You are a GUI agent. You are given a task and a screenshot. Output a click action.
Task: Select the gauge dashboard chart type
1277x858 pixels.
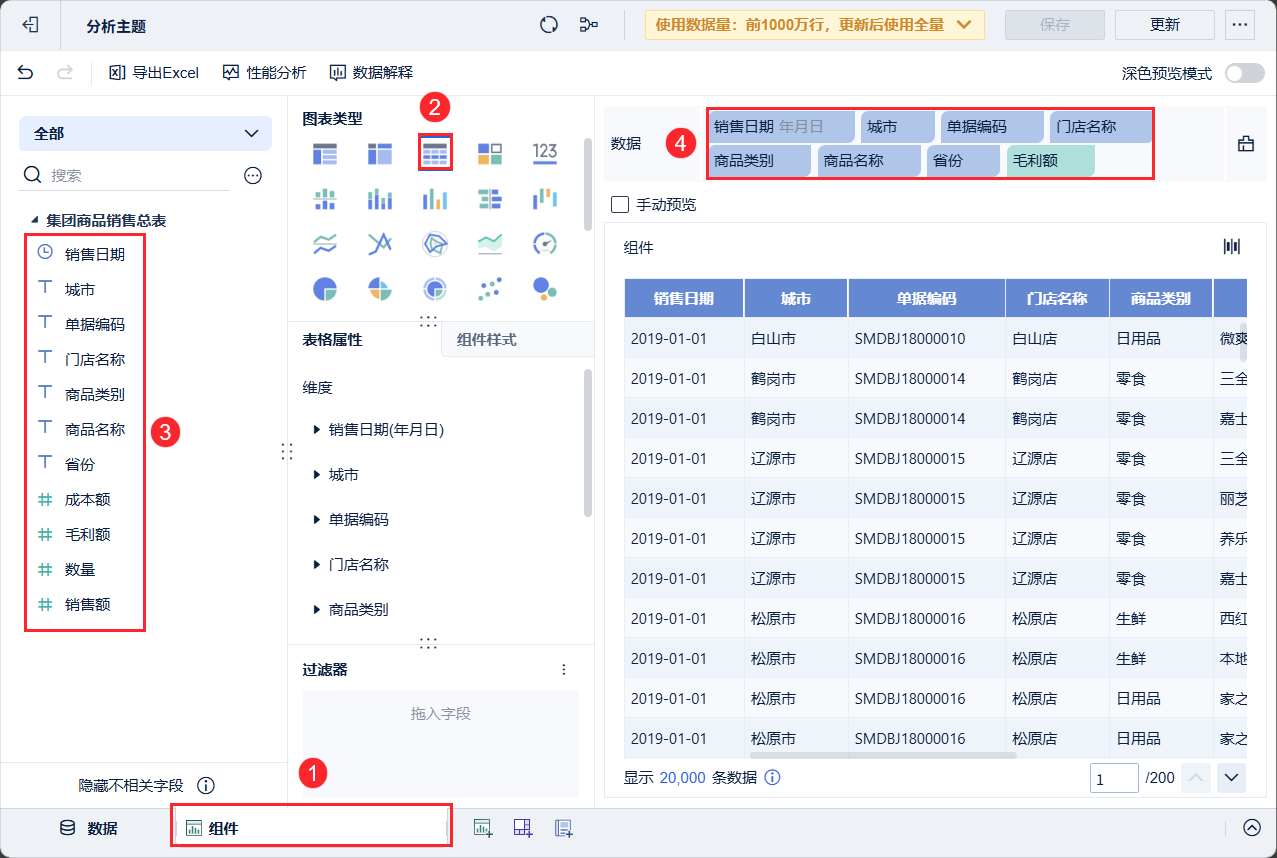coord(545,243)
